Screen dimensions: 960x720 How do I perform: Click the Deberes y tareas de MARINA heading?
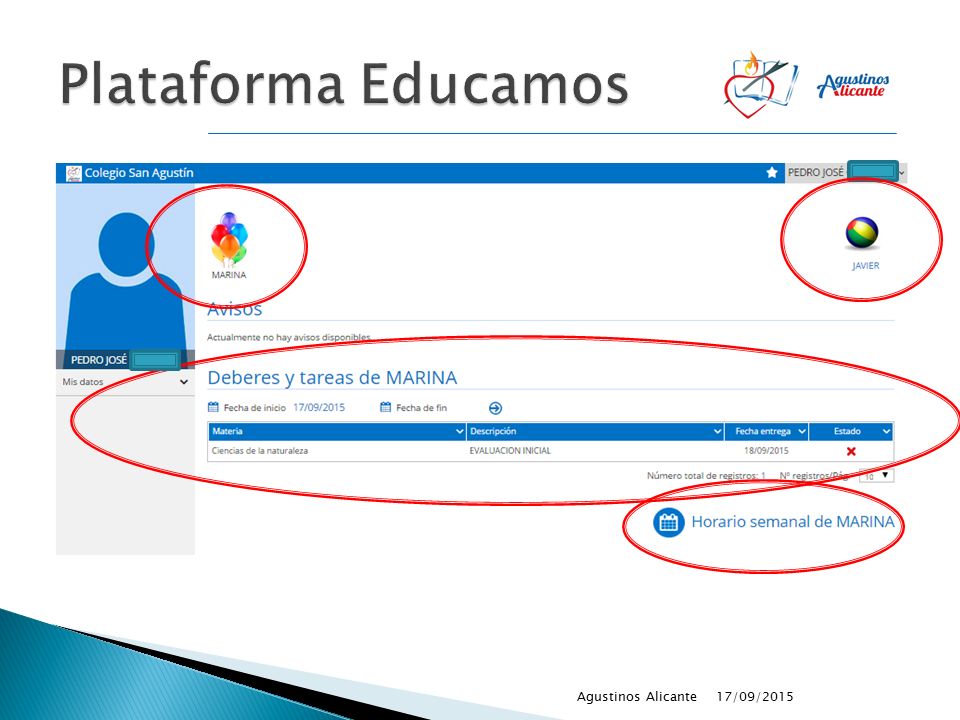click(x=332, y=378)
